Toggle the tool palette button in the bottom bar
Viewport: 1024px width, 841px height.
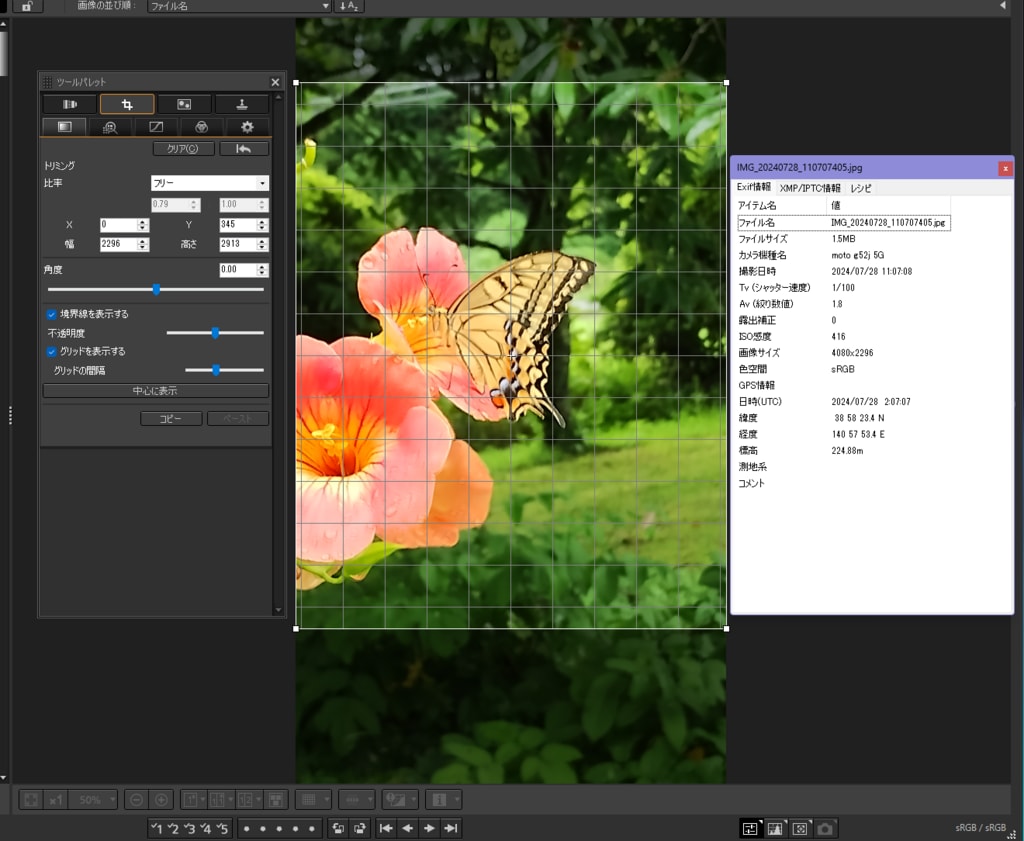click(x=749, y=828)
